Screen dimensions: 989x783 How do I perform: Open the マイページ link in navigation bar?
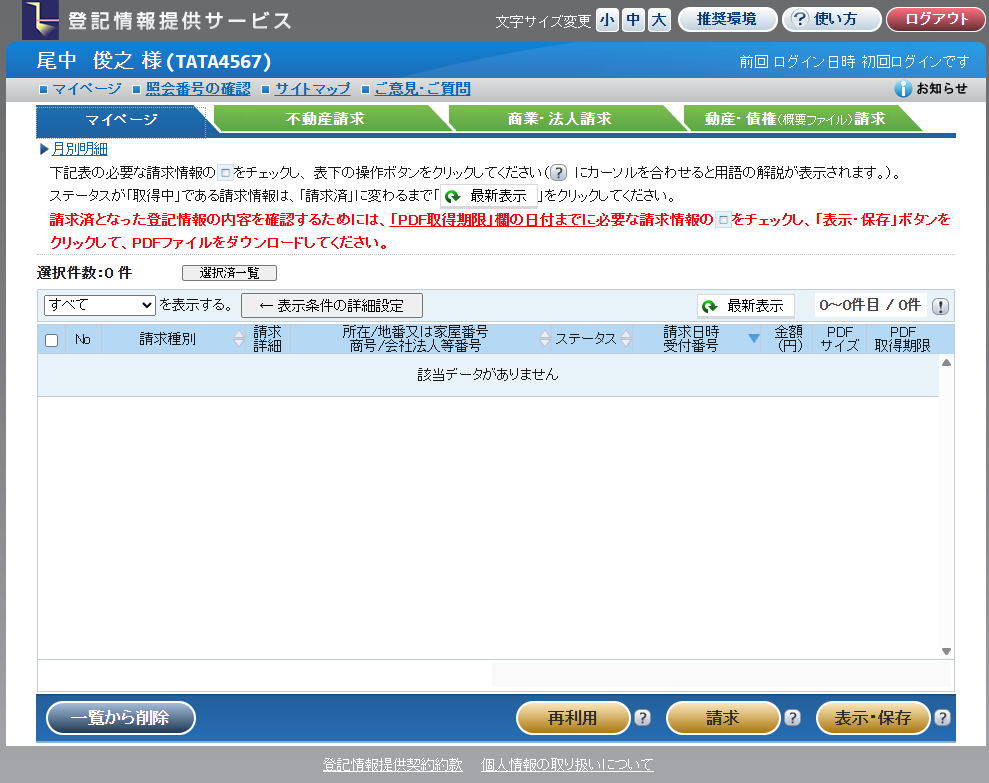(87, 89)
